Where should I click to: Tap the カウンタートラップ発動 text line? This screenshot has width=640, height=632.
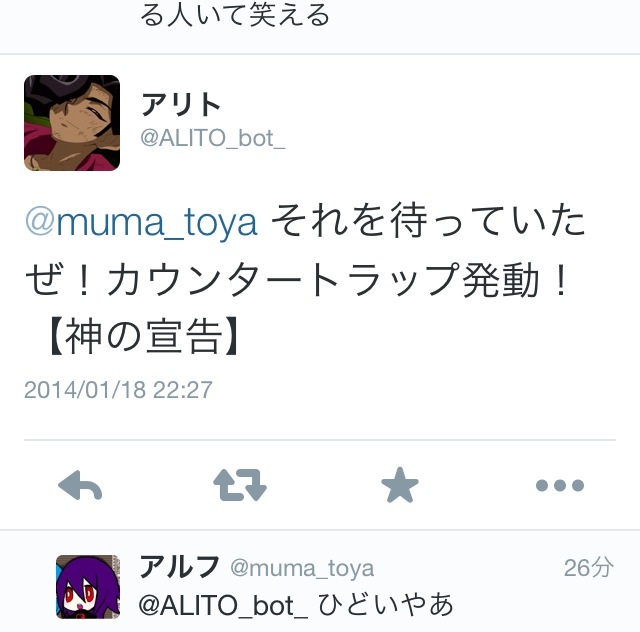(323, 279)
